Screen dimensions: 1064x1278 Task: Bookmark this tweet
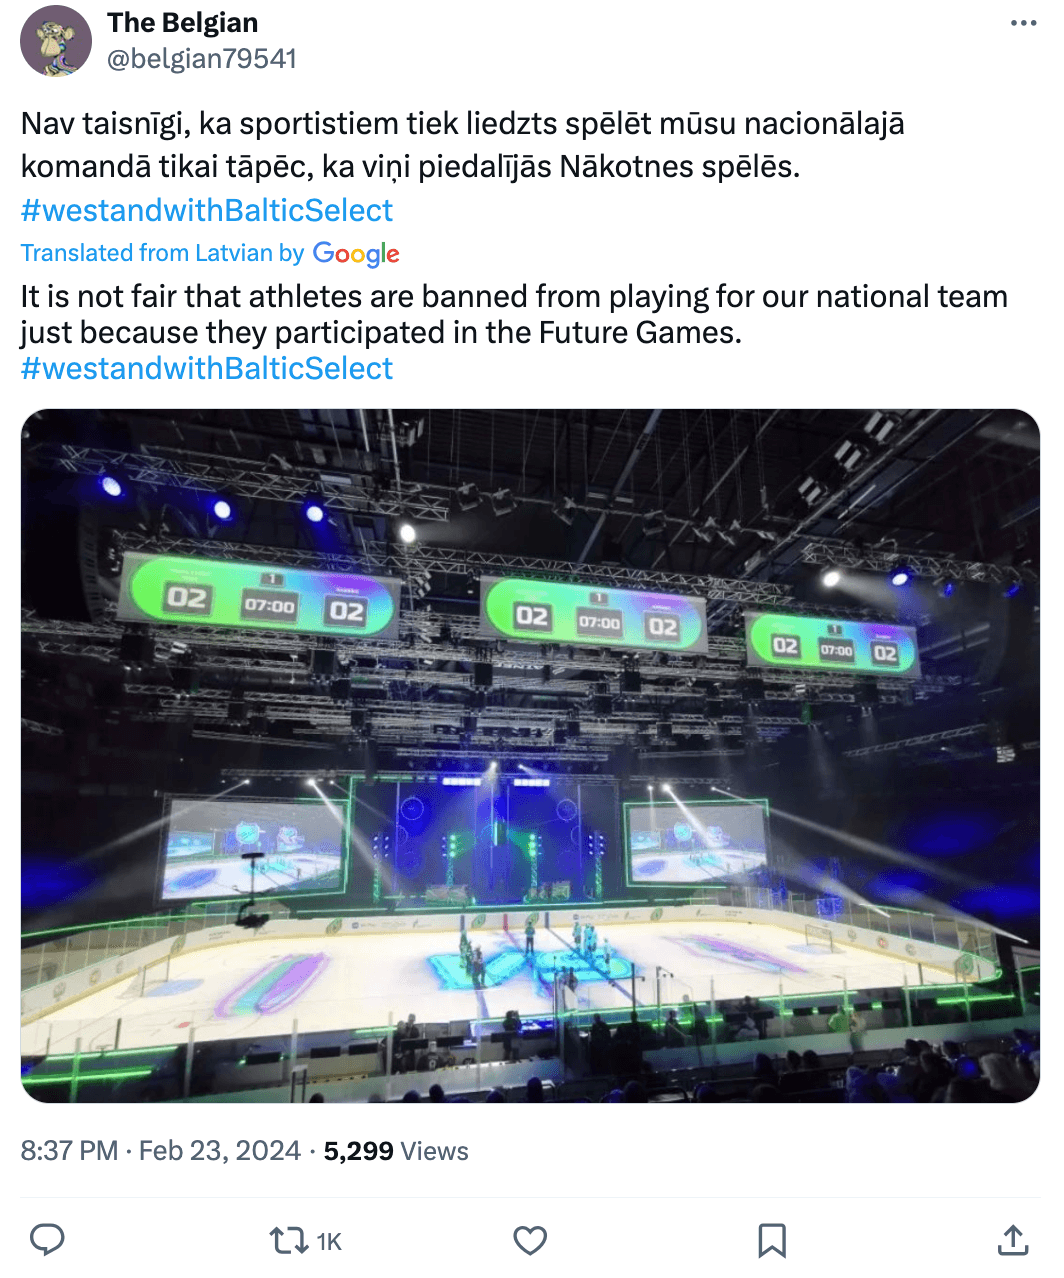[x=772, y=1241]
